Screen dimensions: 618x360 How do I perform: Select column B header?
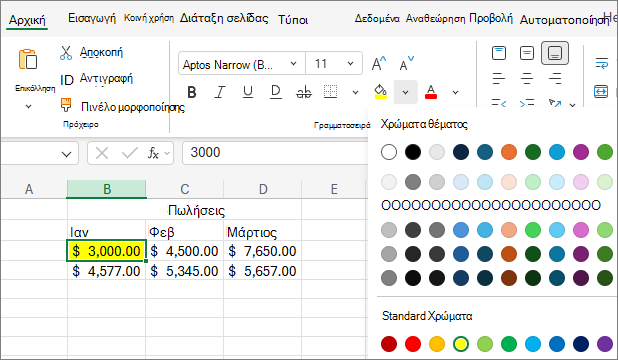(106, 189)
